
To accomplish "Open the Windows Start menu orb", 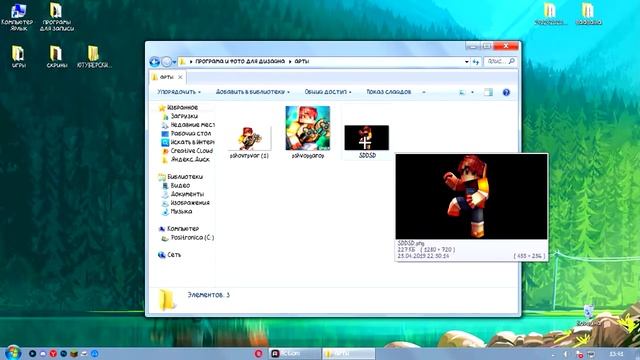I will click(x=13, y=353).
